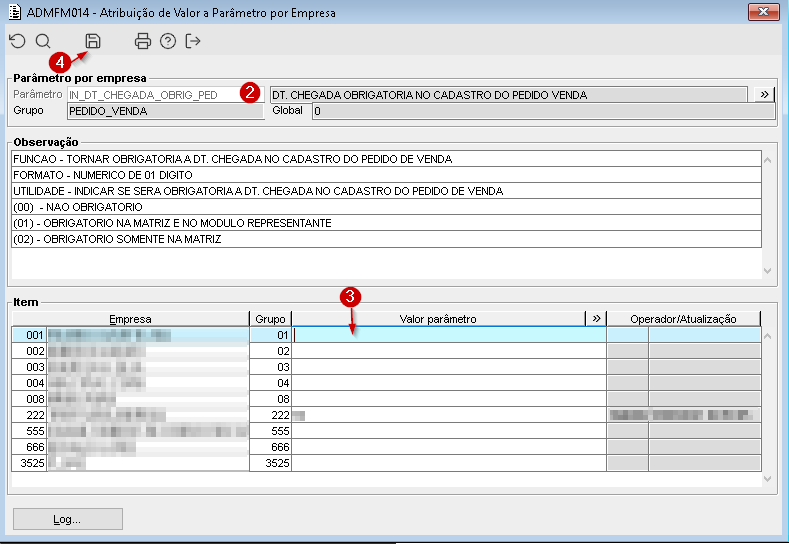Click the Grupo column header

coord(270,319)
